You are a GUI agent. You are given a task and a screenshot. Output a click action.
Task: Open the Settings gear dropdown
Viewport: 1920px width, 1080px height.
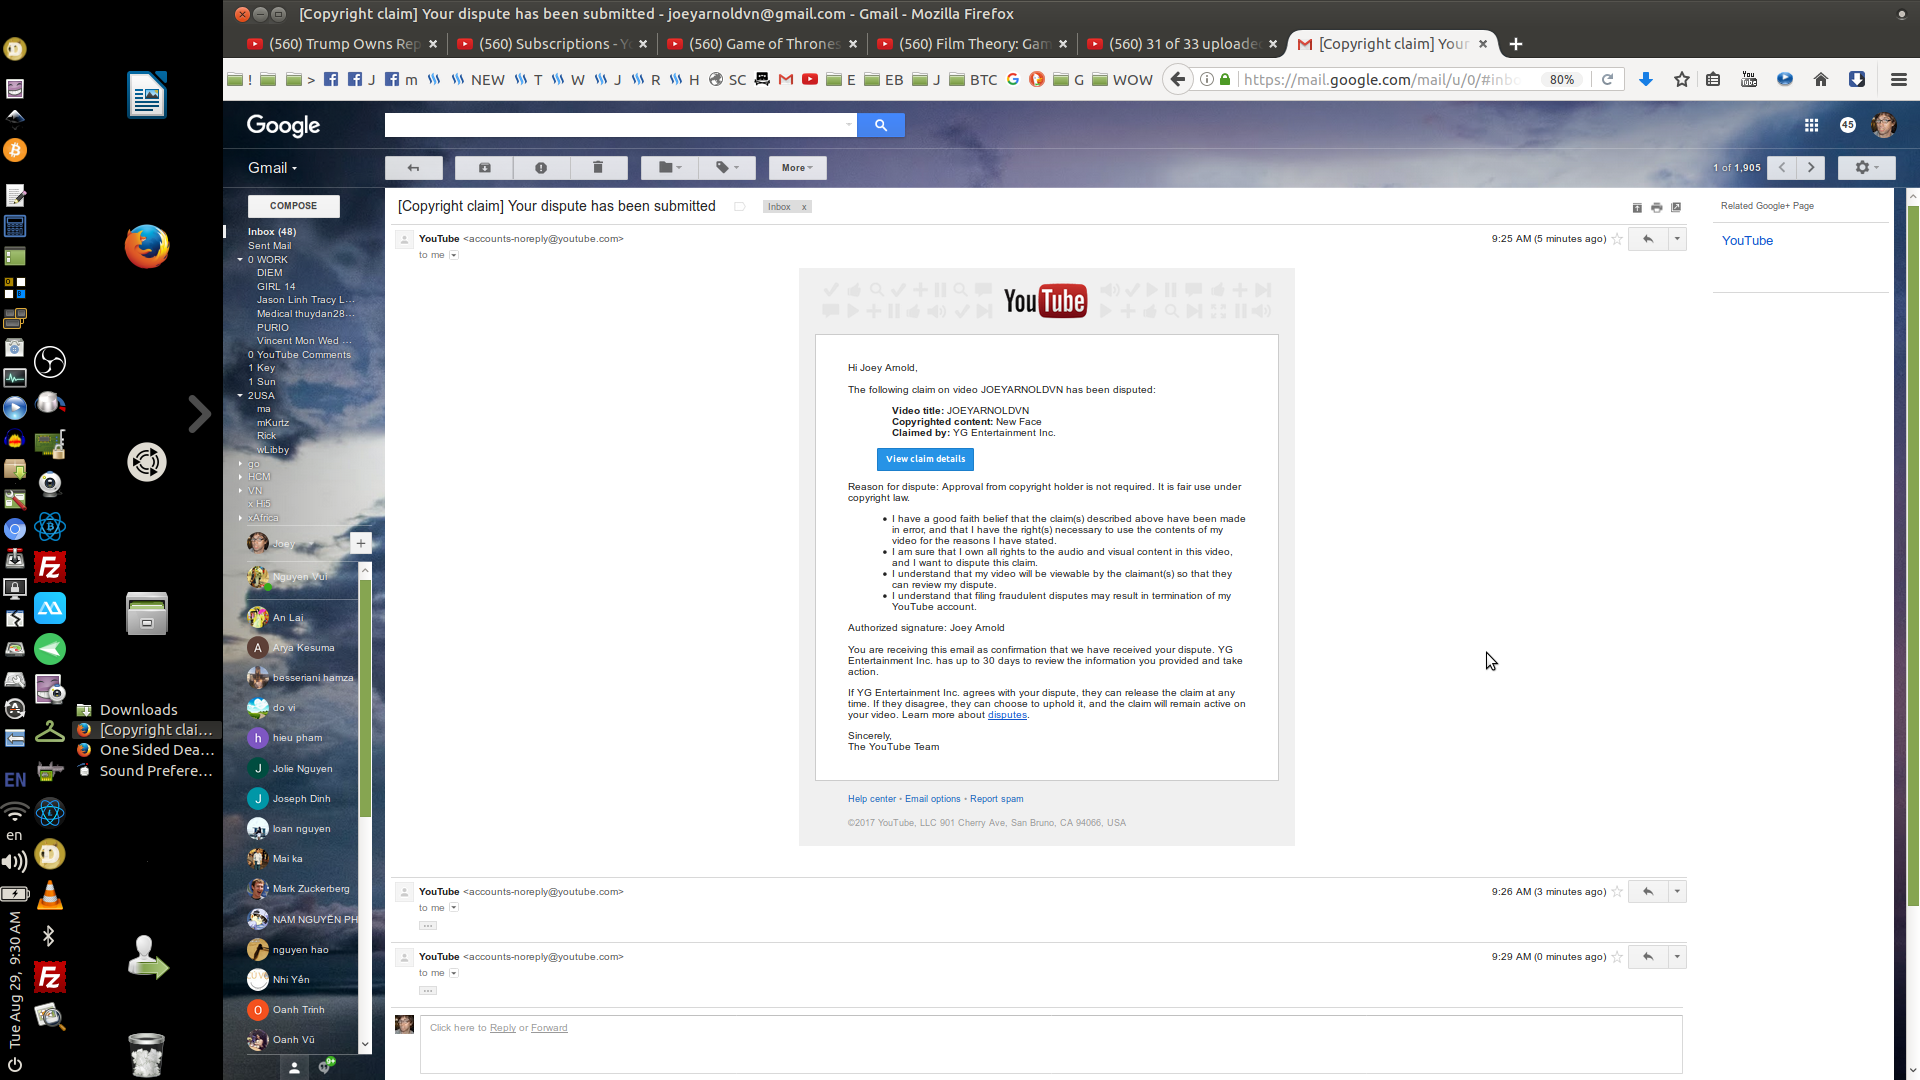[x=1867, y=168]
